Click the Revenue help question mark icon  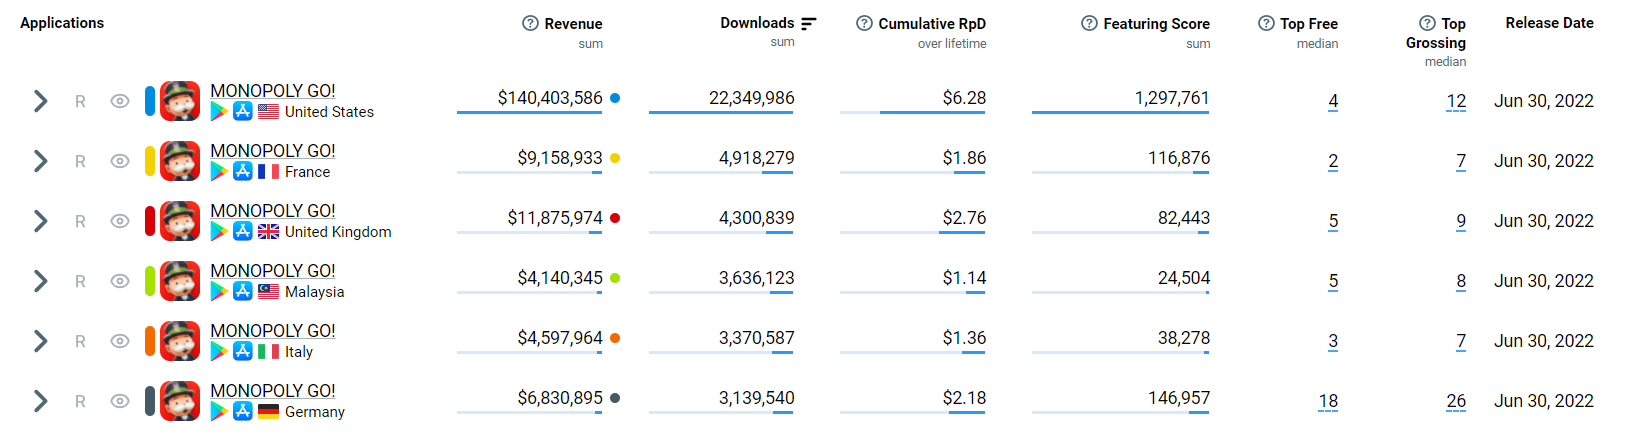pyautogui.click(x=530, y=23)
